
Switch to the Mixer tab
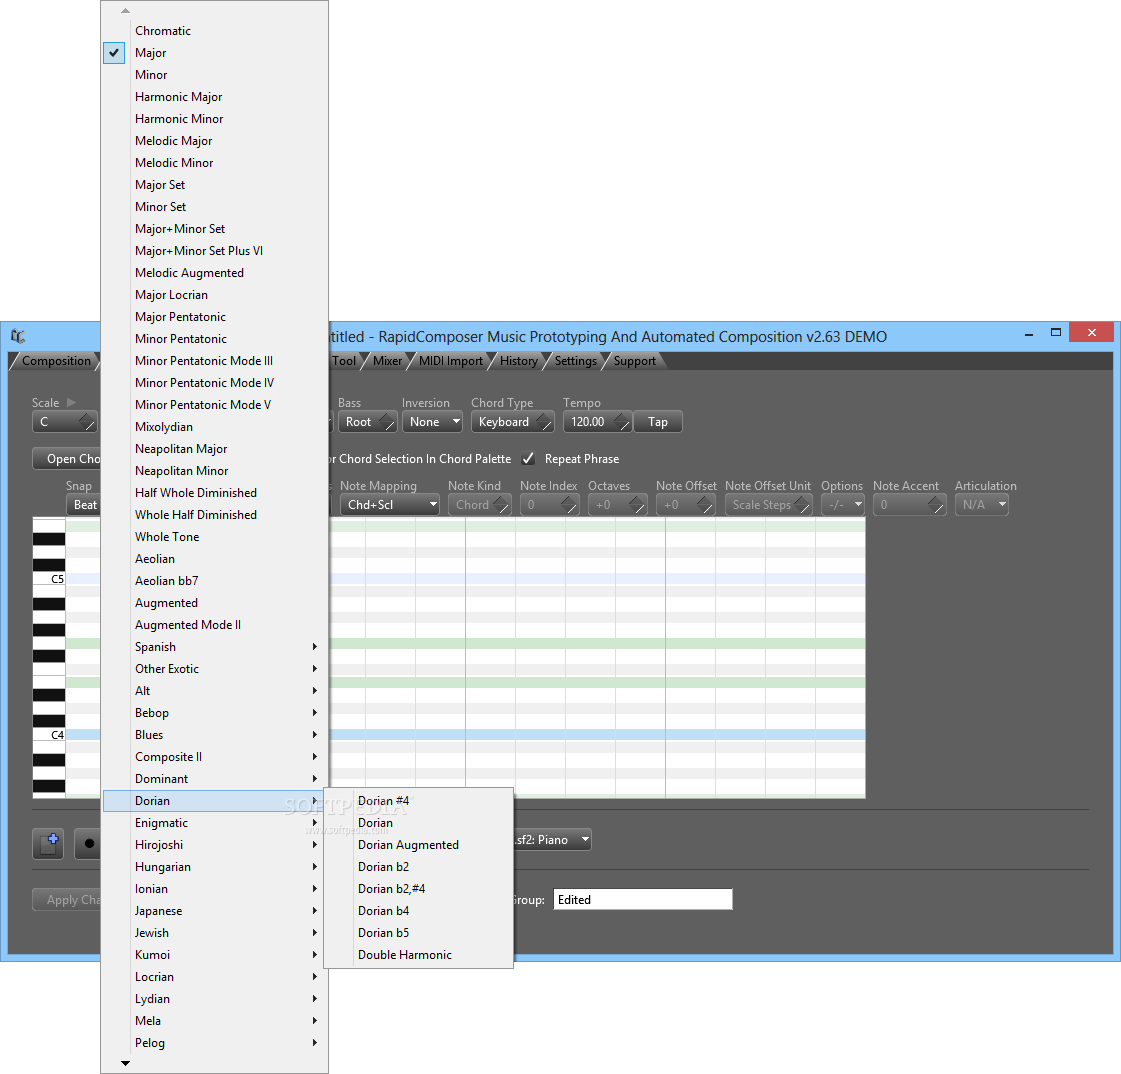(387, 361)
